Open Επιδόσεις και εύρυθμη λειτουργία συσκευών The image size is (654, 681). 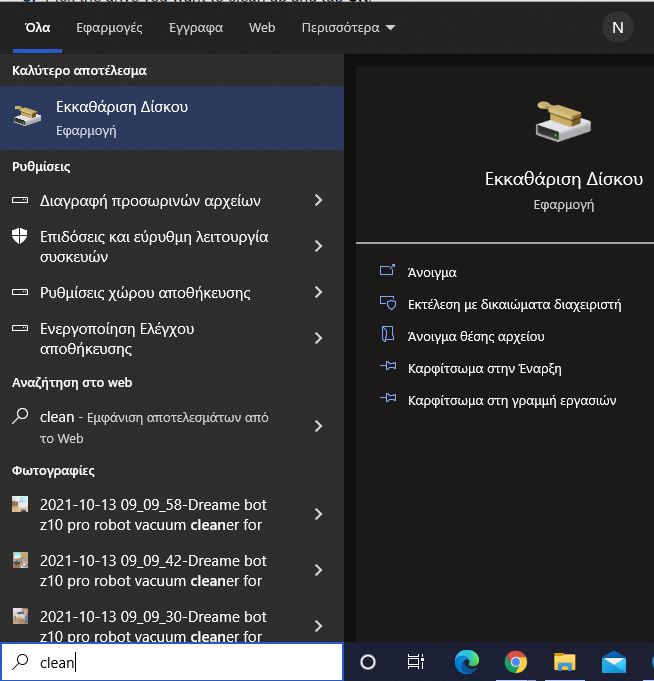(x=154, y=247)
